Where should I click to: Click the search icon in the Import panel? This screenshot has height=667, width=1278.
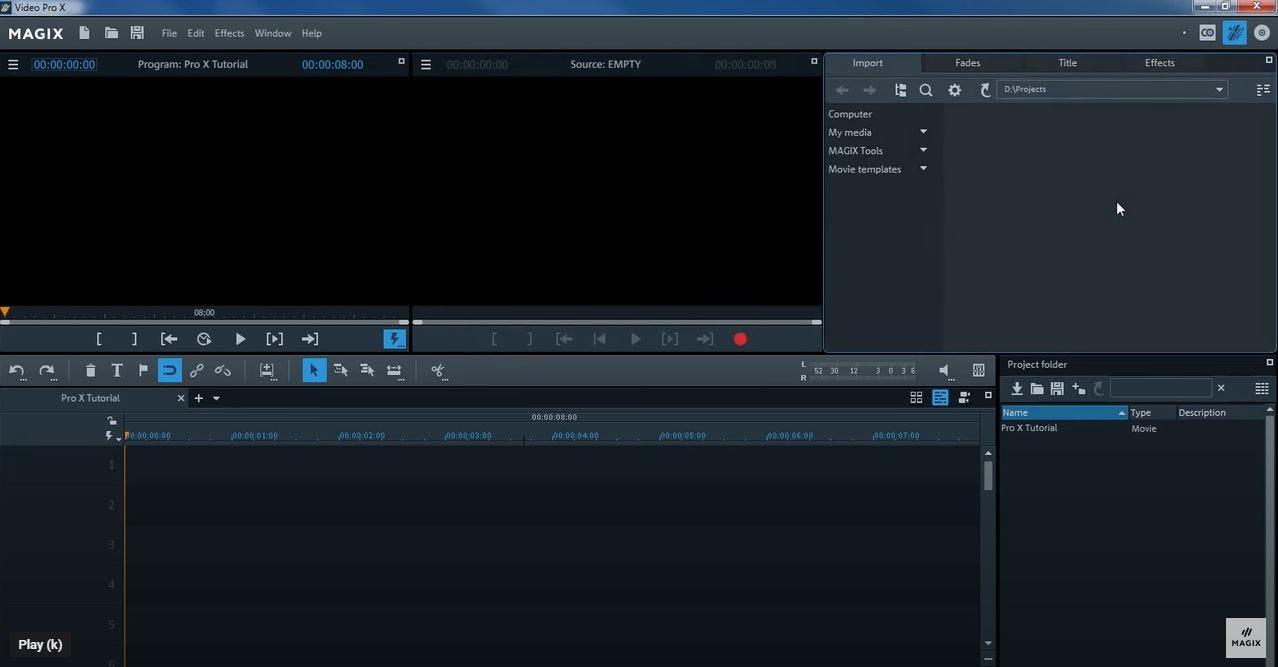[x=926, y=90]
